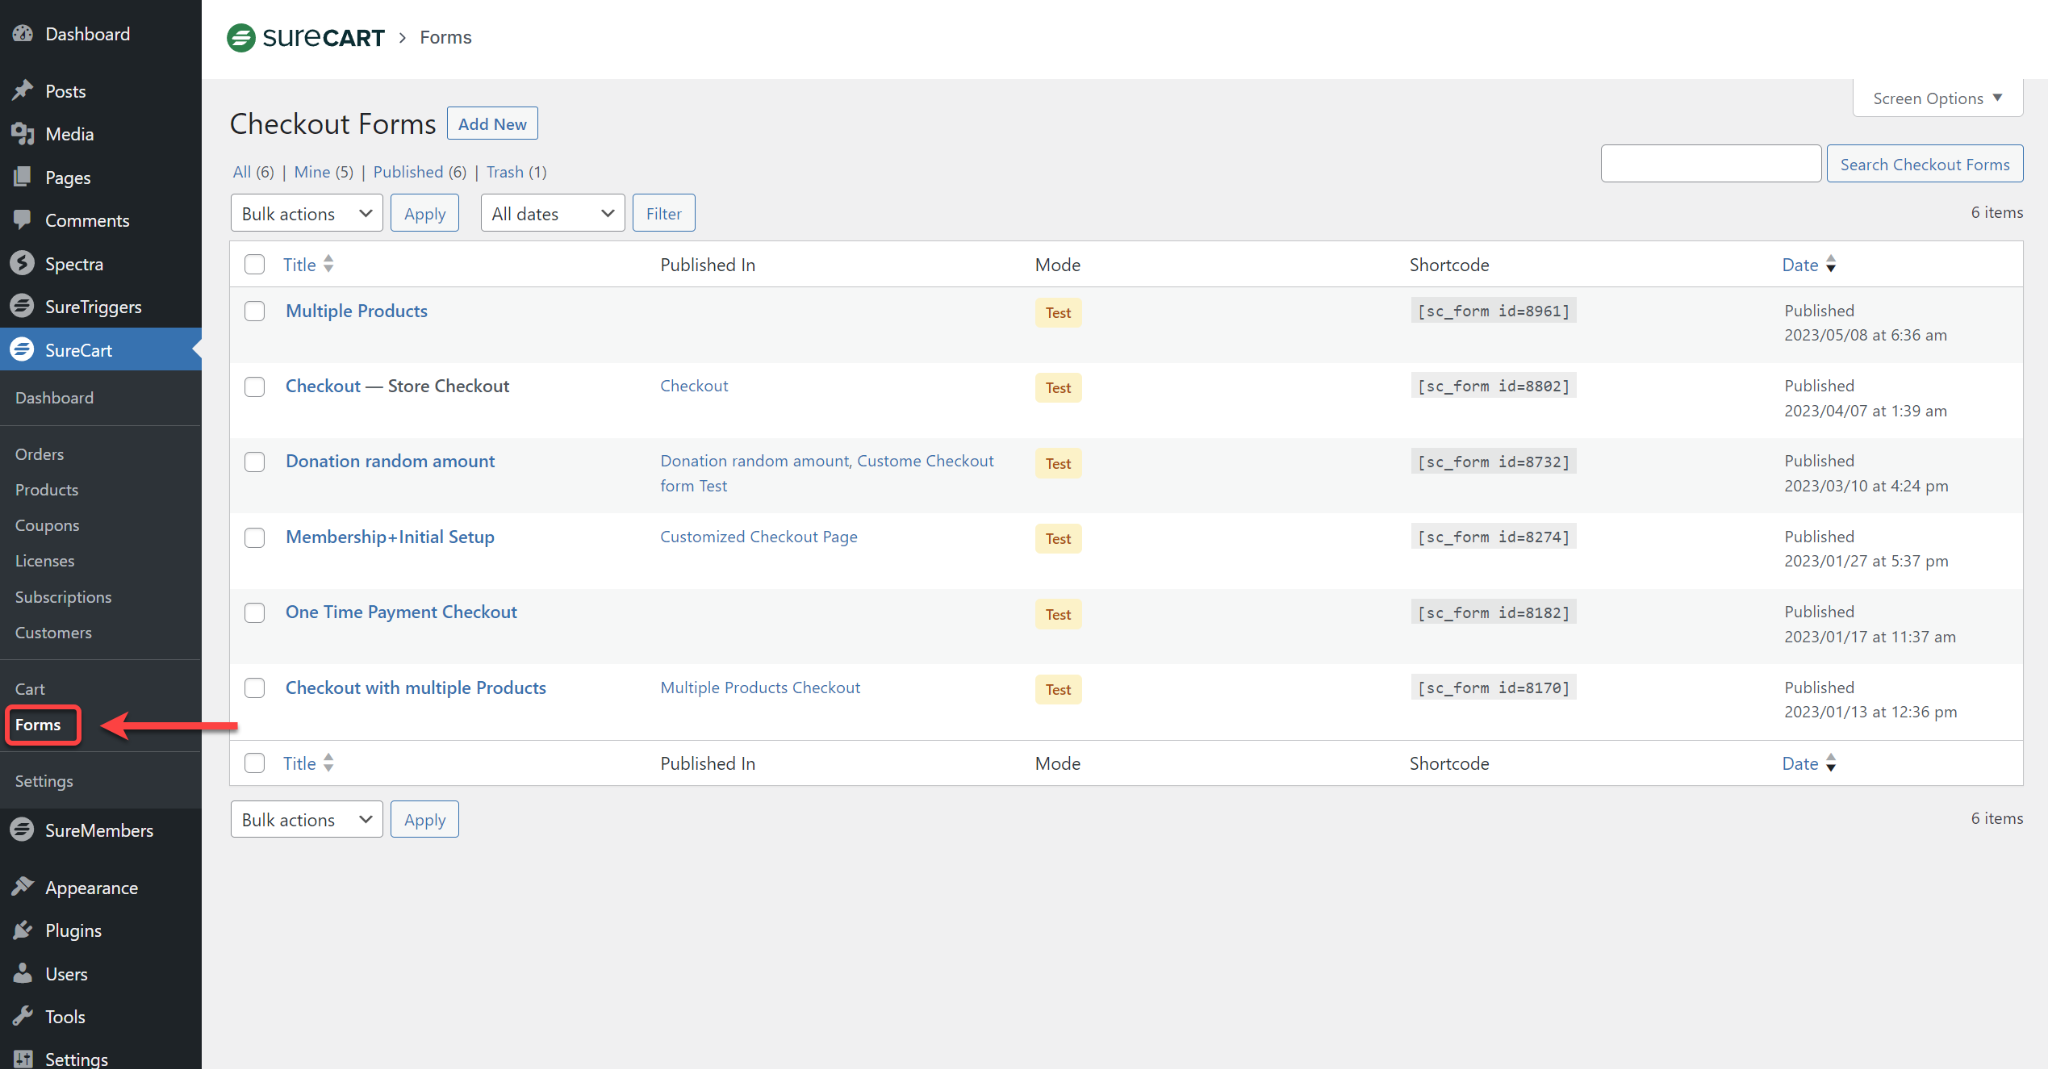Click the Add New button

coord(492,124)
